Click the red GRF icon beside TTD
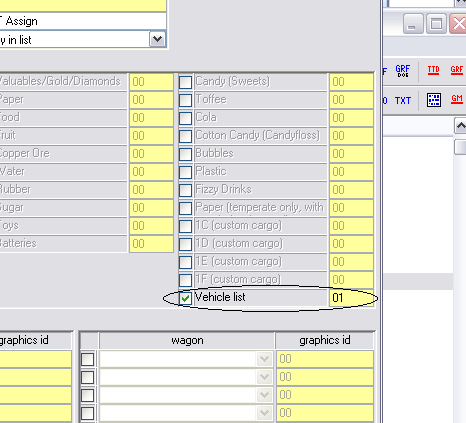Viewport: 466px width, 423px height. tap(457, 70)
